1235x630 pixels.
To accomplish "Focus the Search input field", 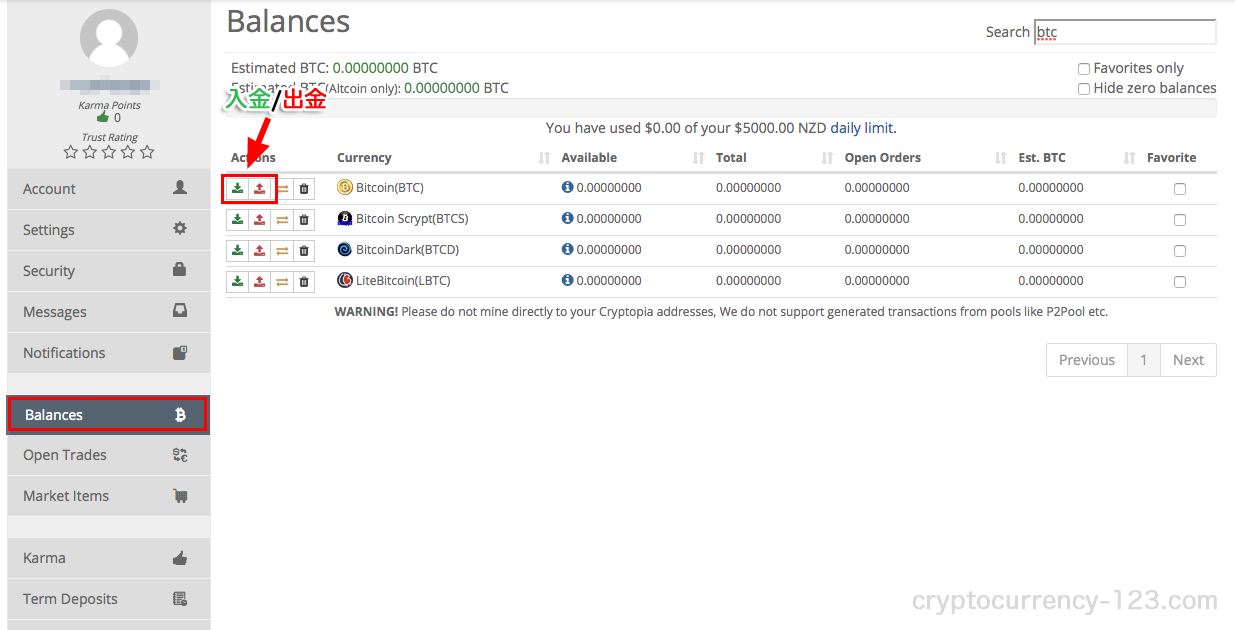I will 1125,32.
